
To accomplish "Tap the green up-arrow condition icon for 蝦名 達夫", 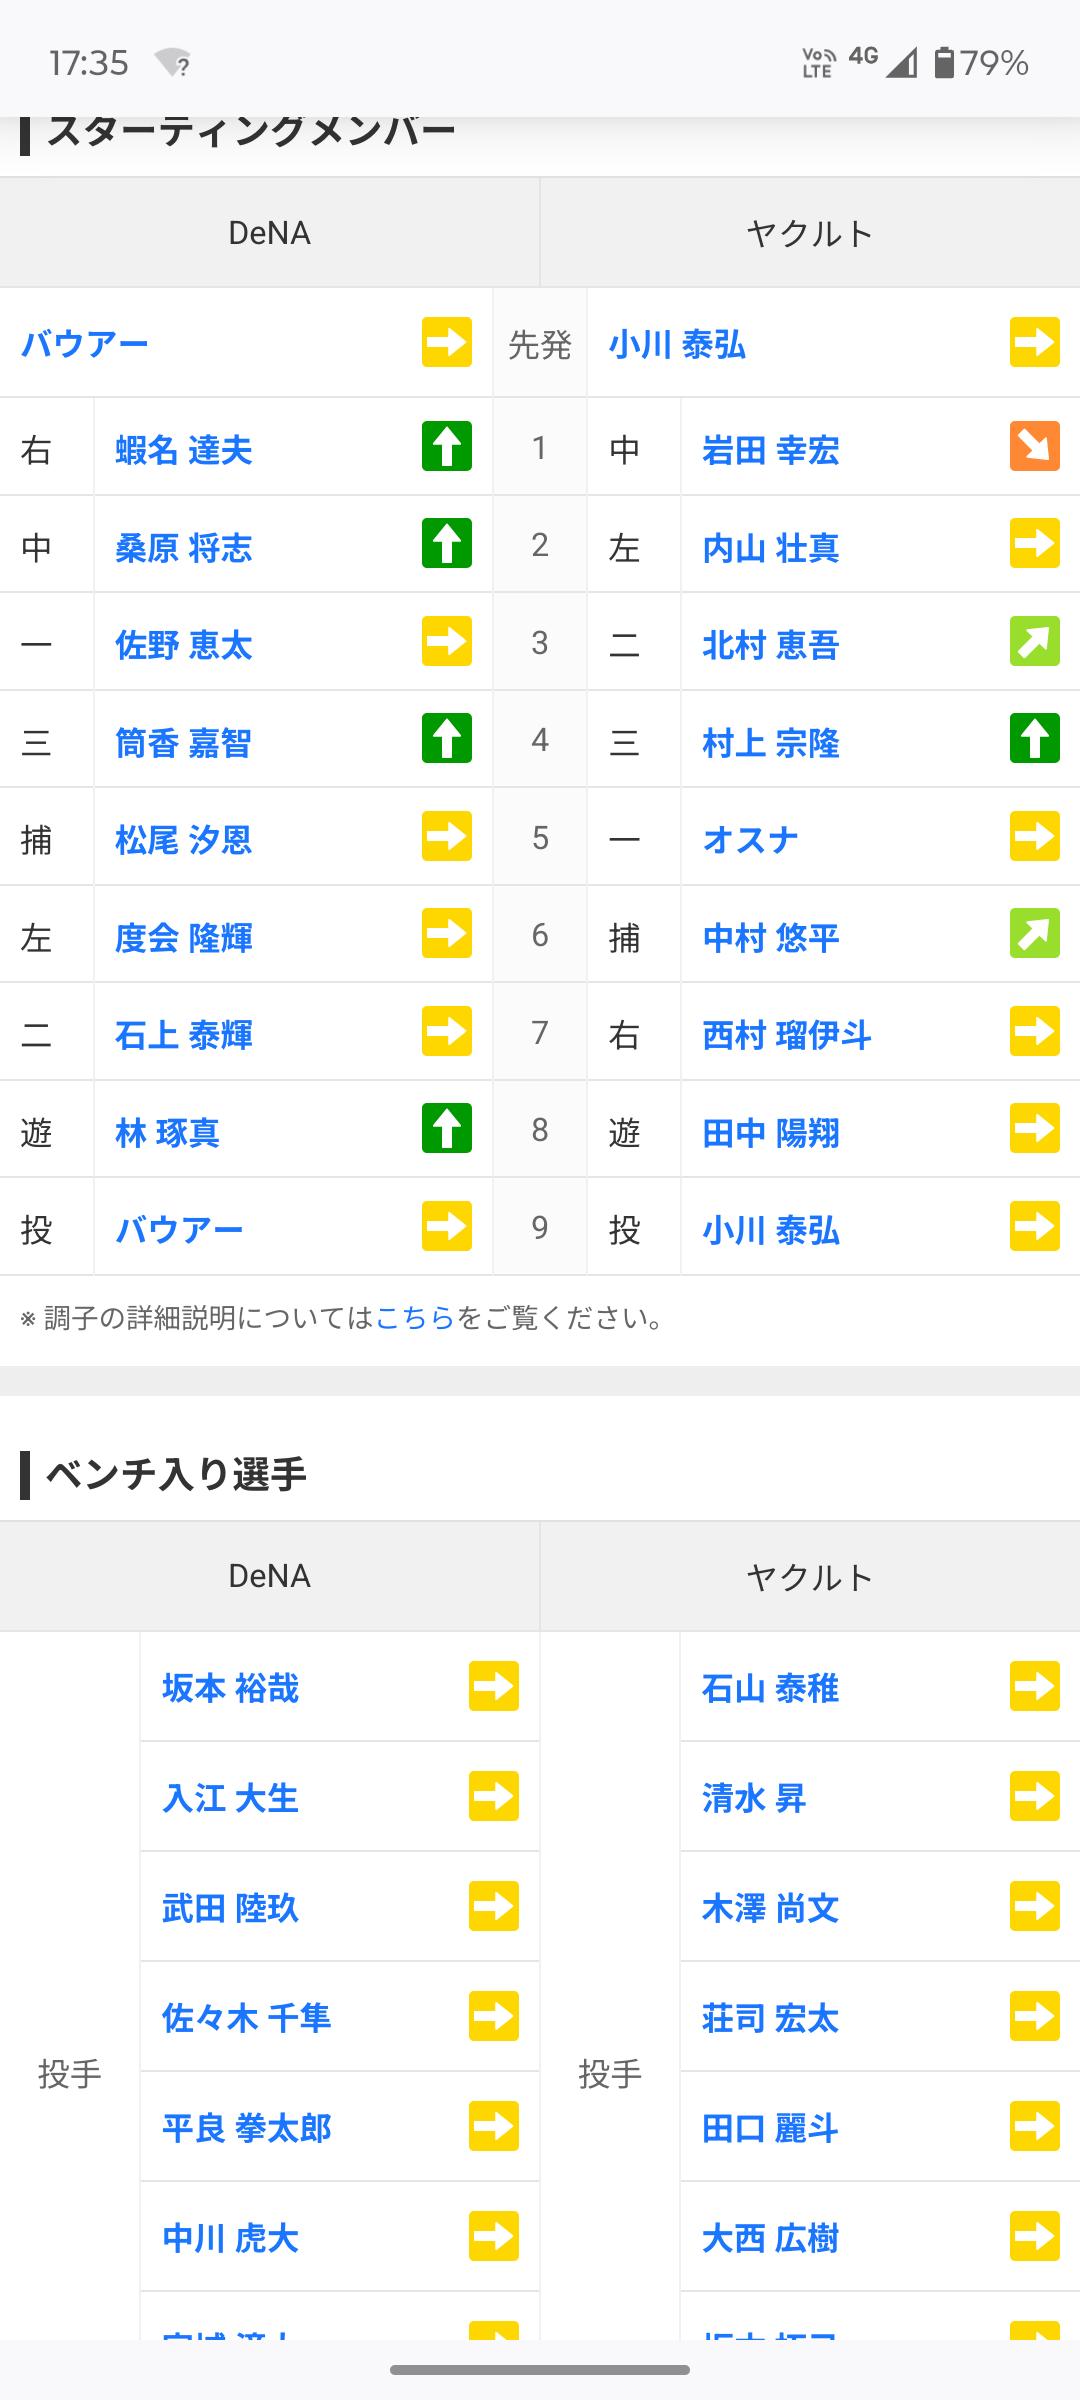I will [x=446, y=446].
